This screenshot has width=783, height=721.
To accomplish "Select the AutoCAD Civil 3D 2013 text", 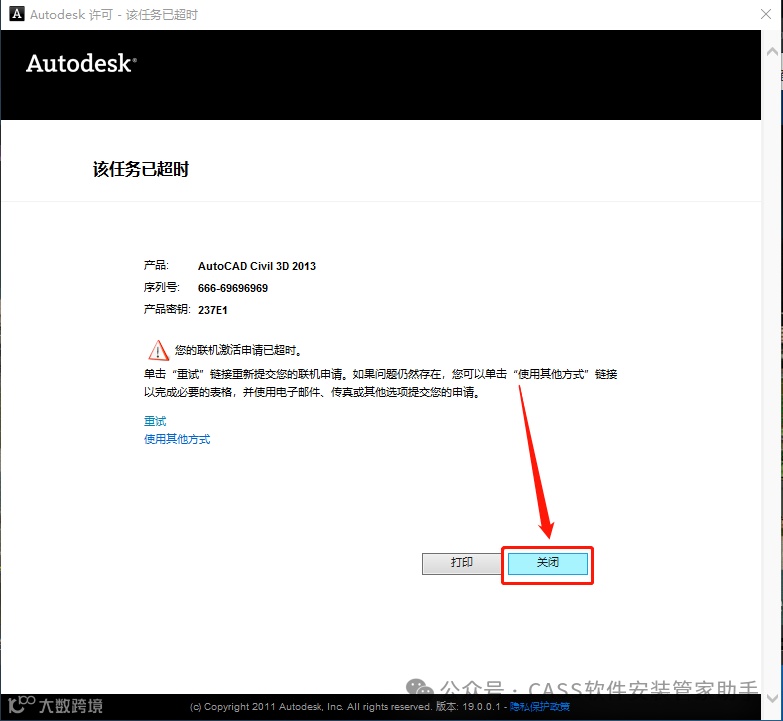I will pyautogui.click(x=257, y=266).
